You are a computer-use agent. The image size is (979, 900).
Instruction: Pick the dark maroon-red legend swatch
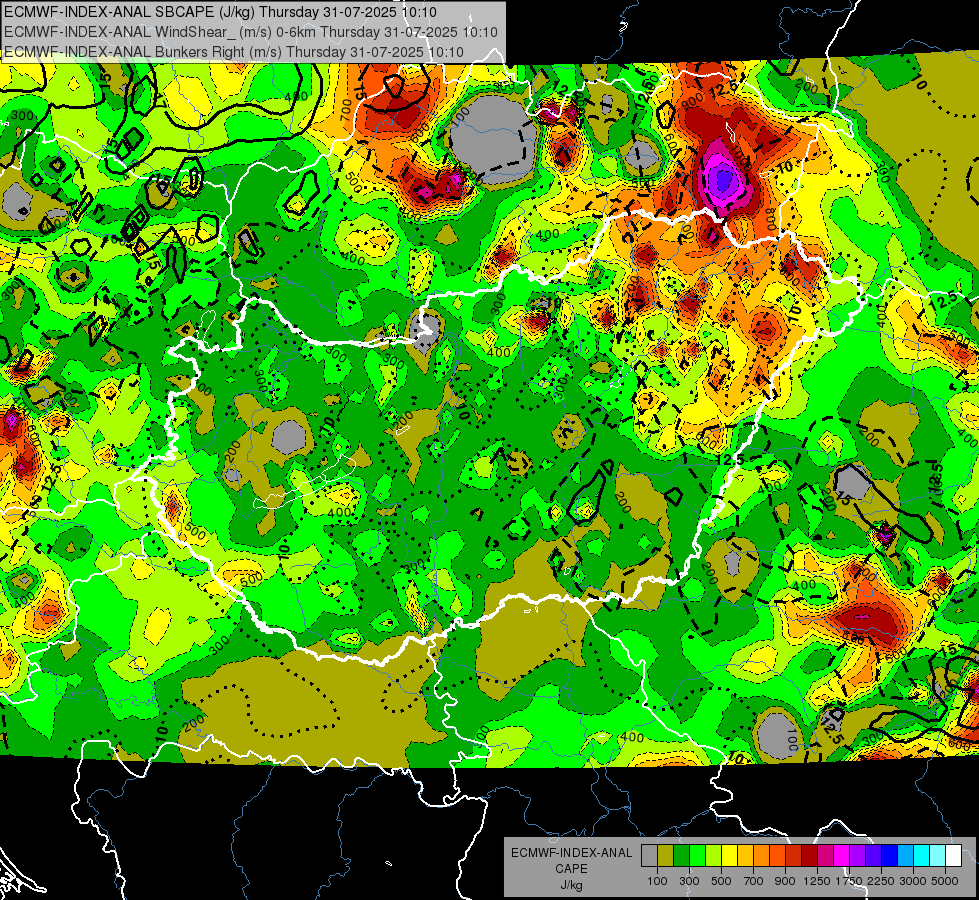coord(809,855)
